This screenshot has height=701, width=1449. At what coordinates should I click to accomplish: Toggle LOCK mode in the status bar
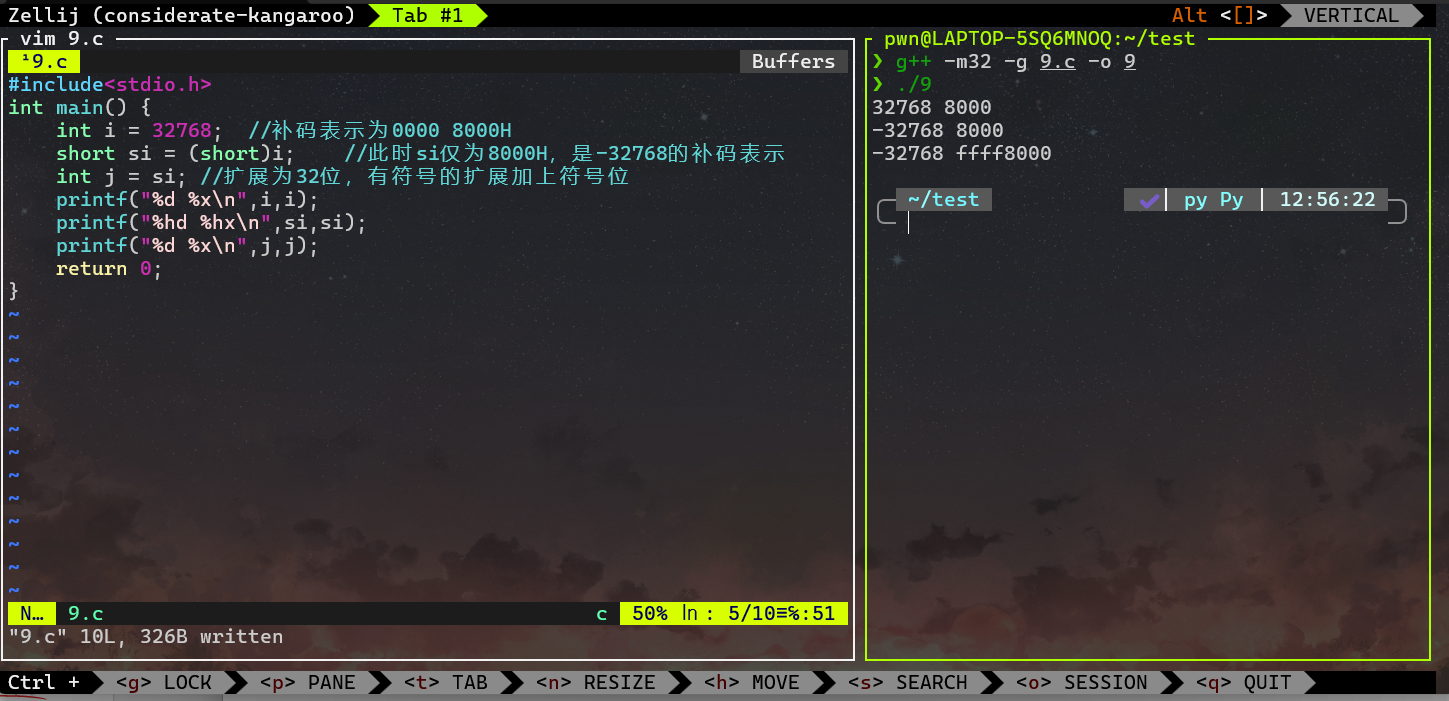tap(164, 683)
